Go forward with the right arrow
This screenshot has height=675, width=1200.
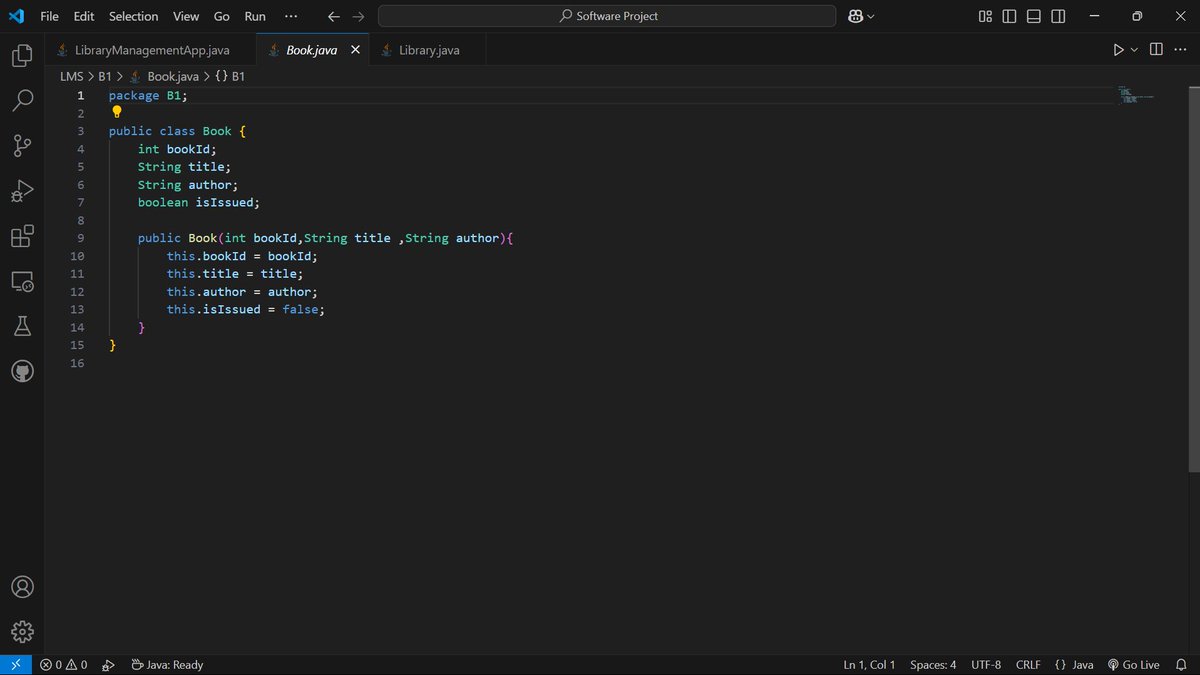[358, 16]
